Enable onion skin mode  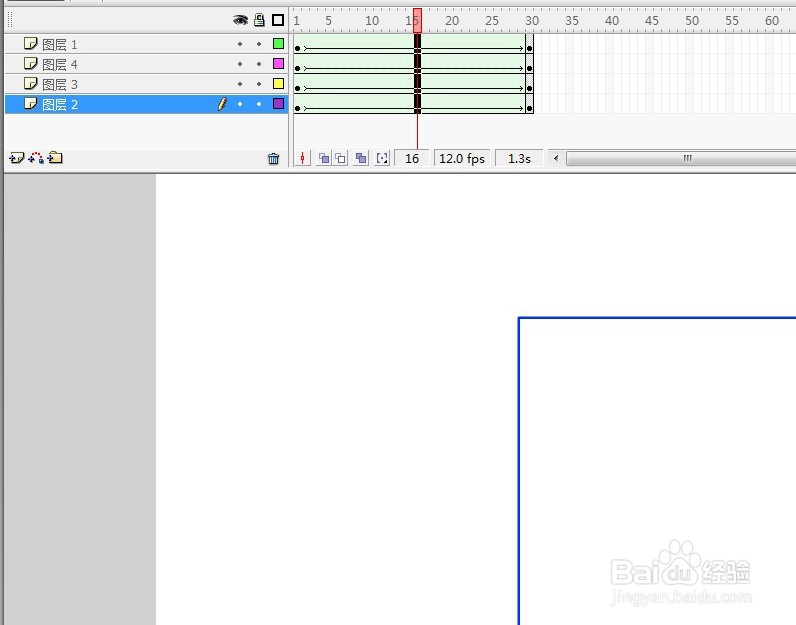pos(323,158)
